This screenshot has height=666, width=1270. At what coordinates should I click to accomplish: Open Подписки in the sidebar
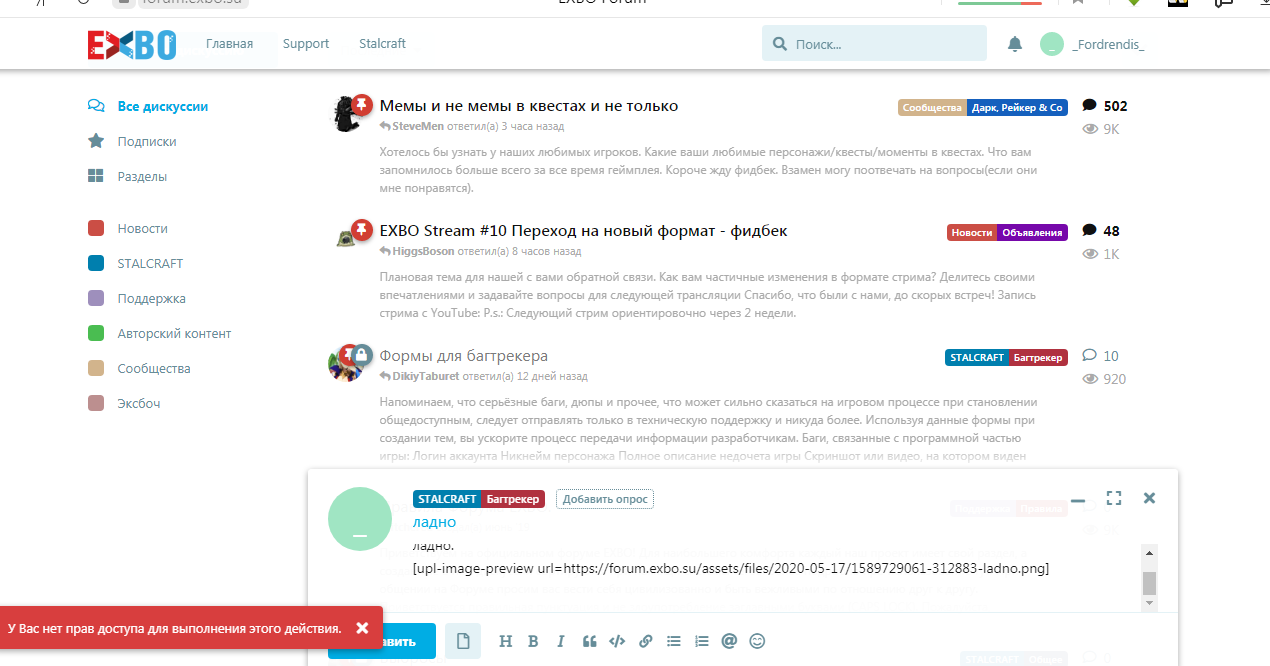coord(132,141)
